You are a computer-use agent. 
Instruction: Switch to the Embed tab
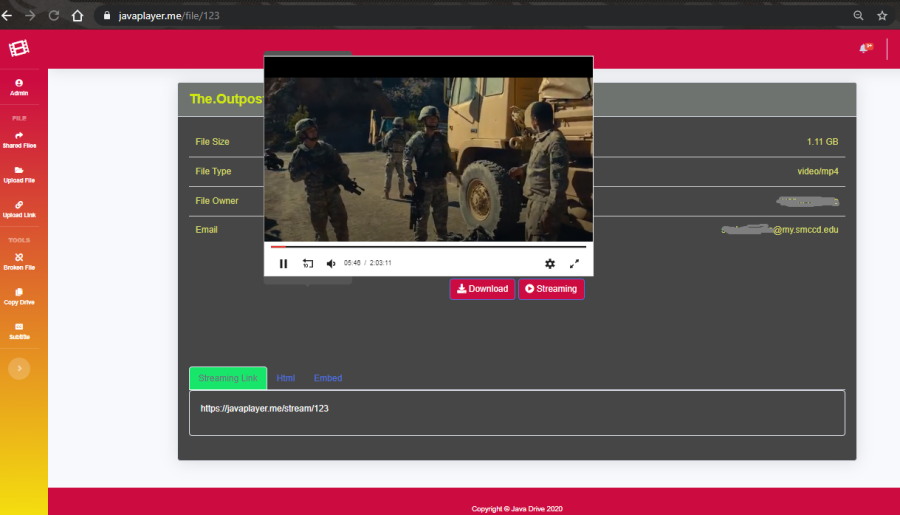pyautogui.click(x=328, y=378)
